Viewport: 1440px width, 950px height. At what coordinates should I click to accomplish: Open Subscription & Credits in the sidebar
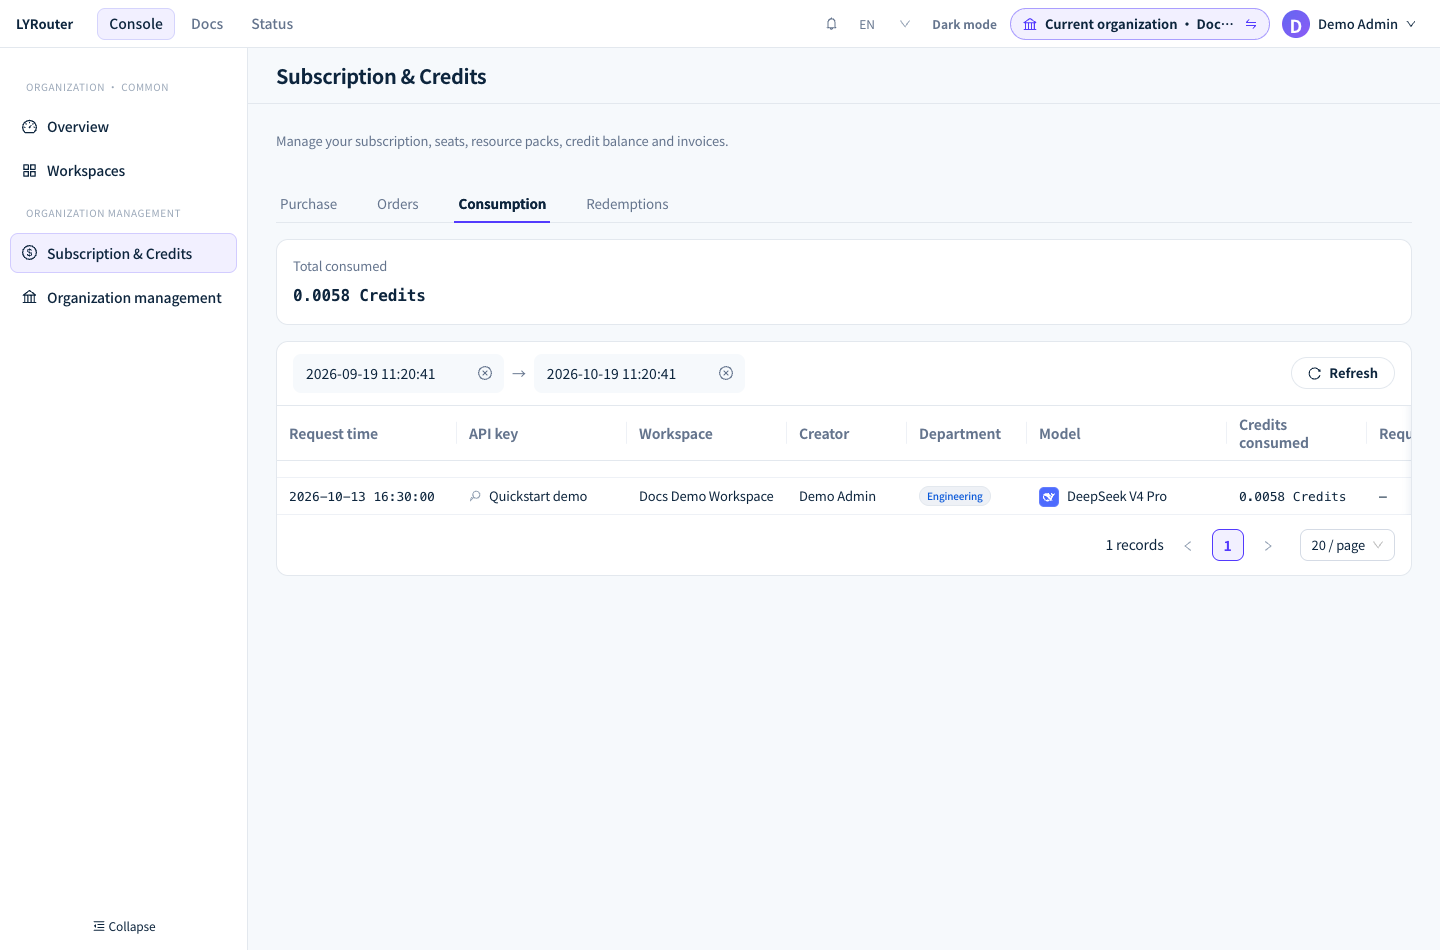[x=123, y=253]
